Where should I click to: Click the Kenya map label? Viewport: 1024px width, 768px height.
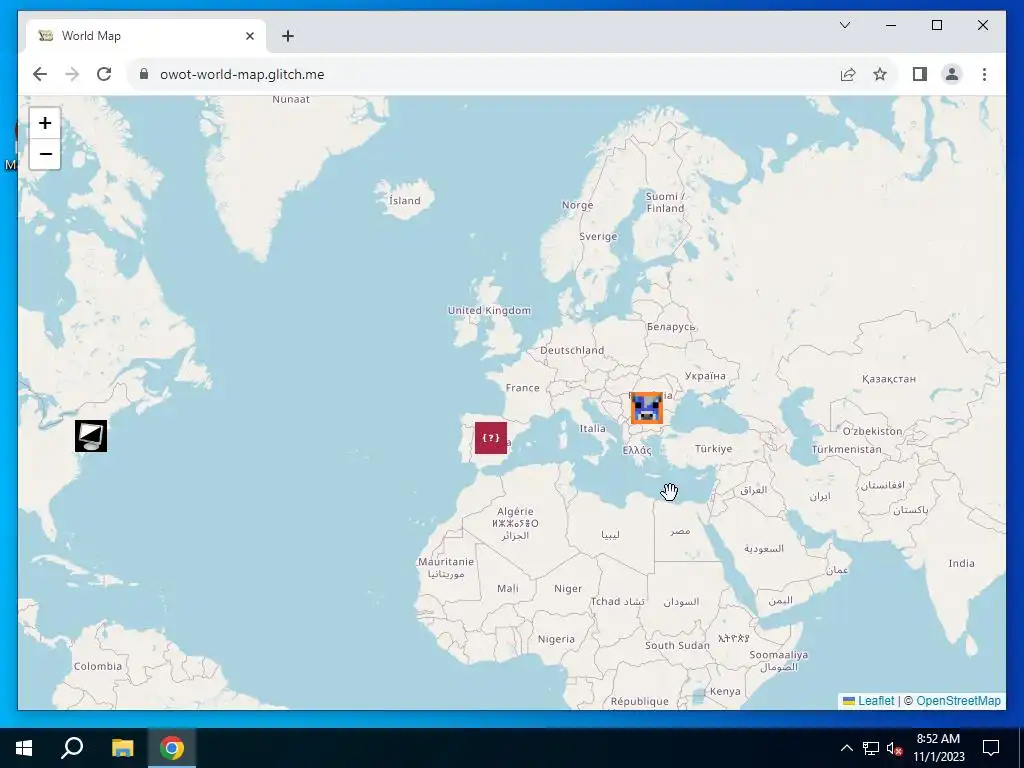[x=725, y=691]
